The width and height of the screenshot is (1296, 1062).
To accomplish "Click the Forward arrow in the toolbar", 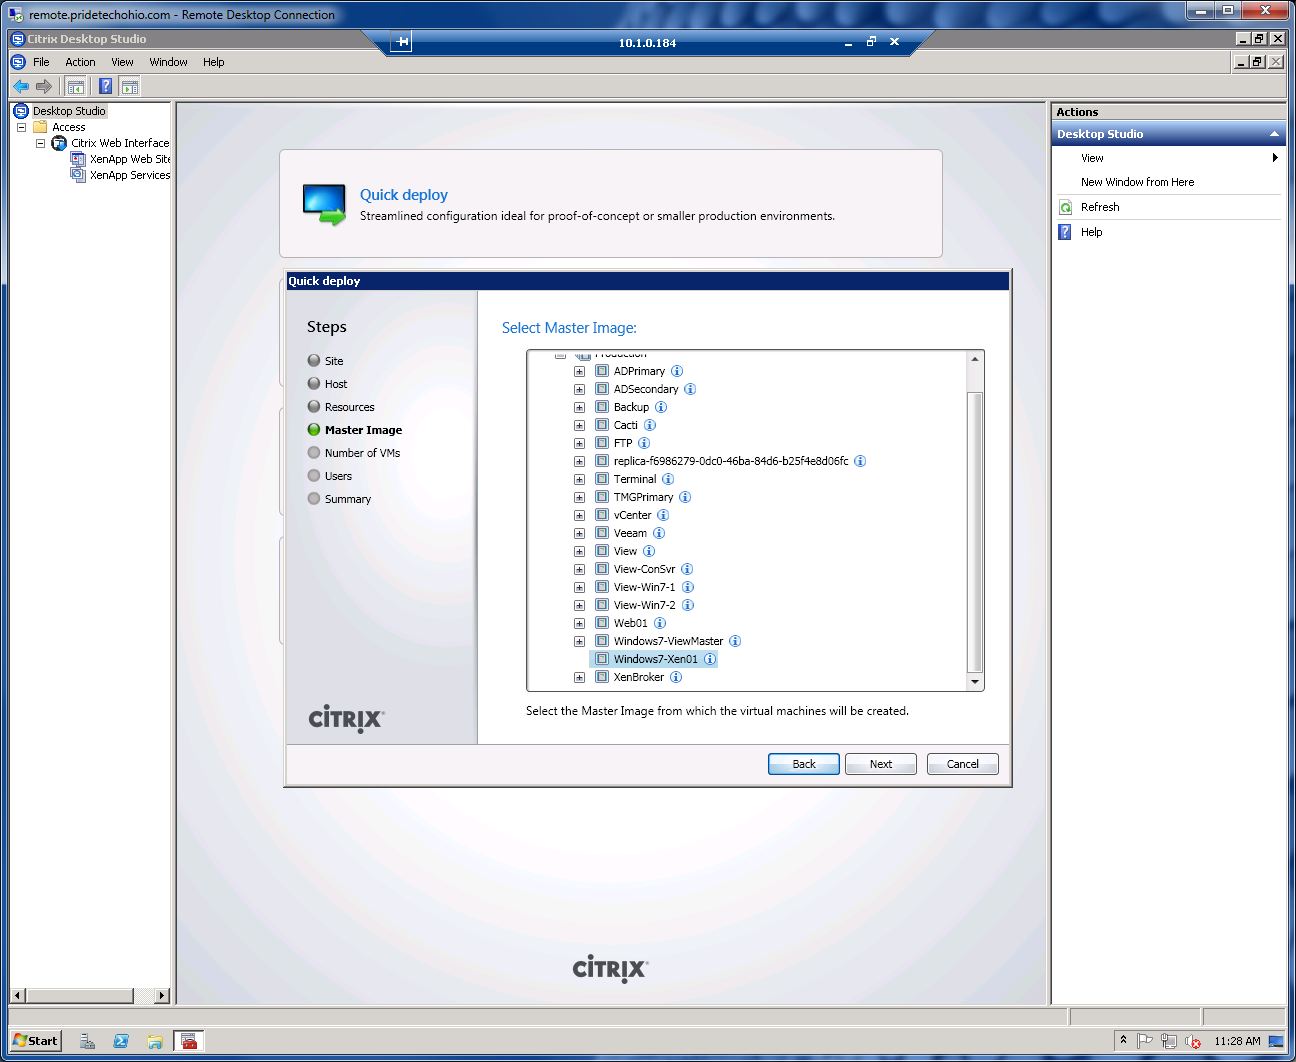I will click(x=43, y=86).
